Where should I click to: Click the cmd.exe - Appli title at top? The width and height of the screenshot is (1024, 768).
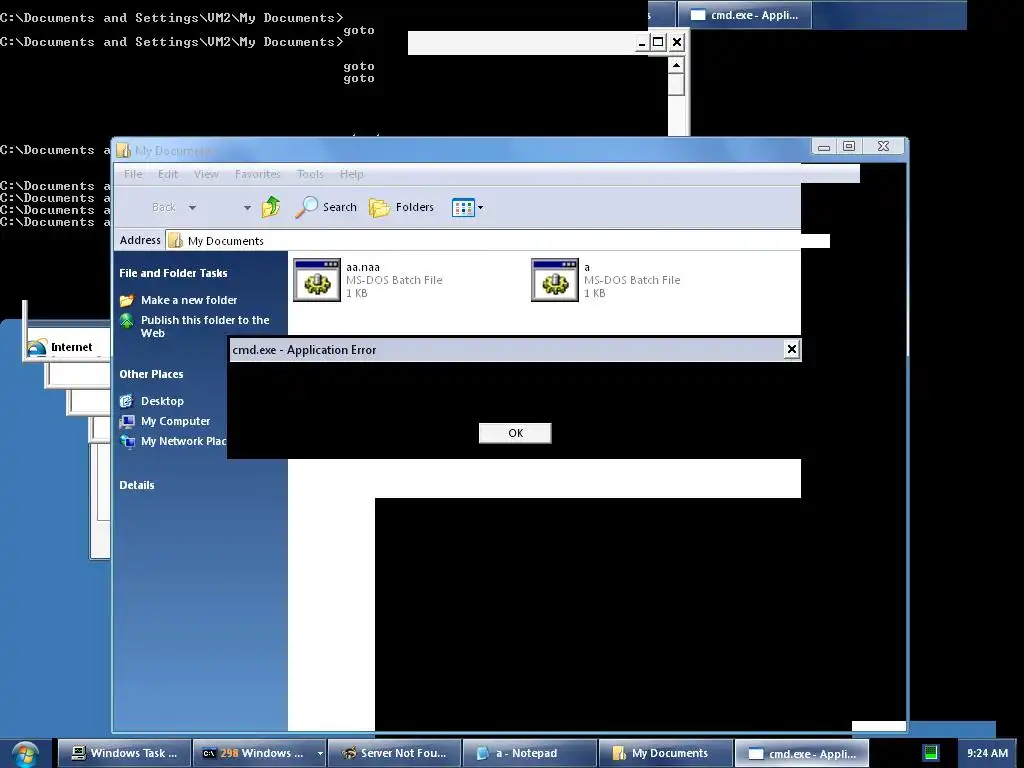pyautogui.click(x=744, y=14)
